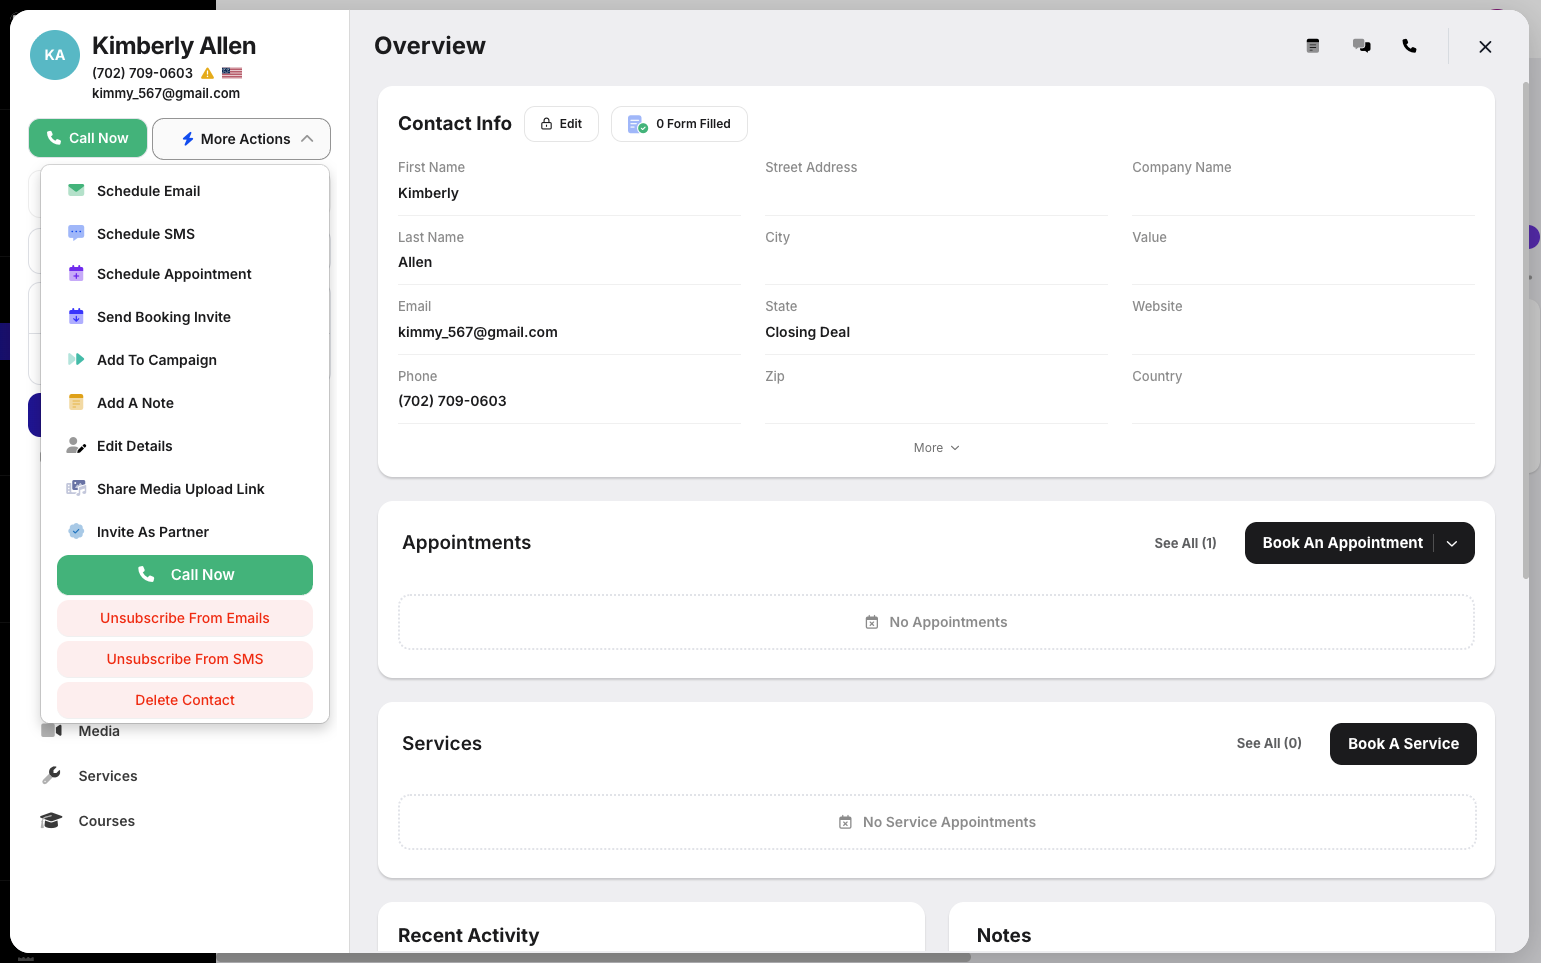This screenshot has width=1541, height=963.
Task: Click the No Appointments placeholder box
Action: tap(936, 622)
